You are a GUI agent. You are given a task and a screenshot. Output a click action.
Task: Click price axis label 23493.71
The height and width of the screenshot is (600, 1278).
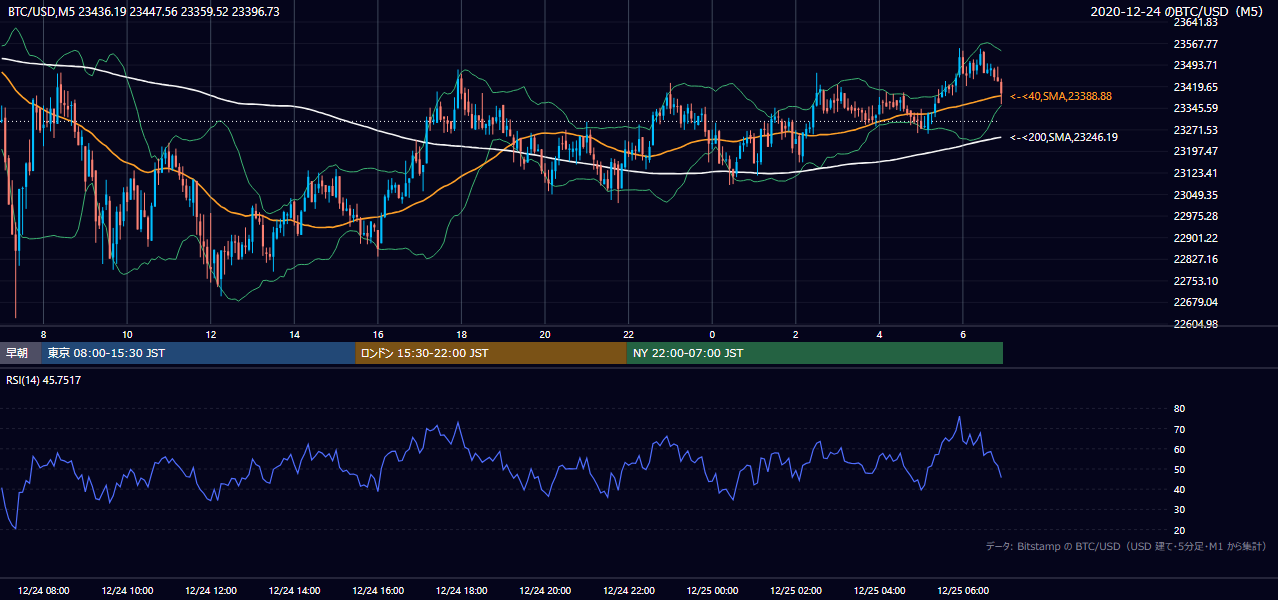pos(1195,65)
